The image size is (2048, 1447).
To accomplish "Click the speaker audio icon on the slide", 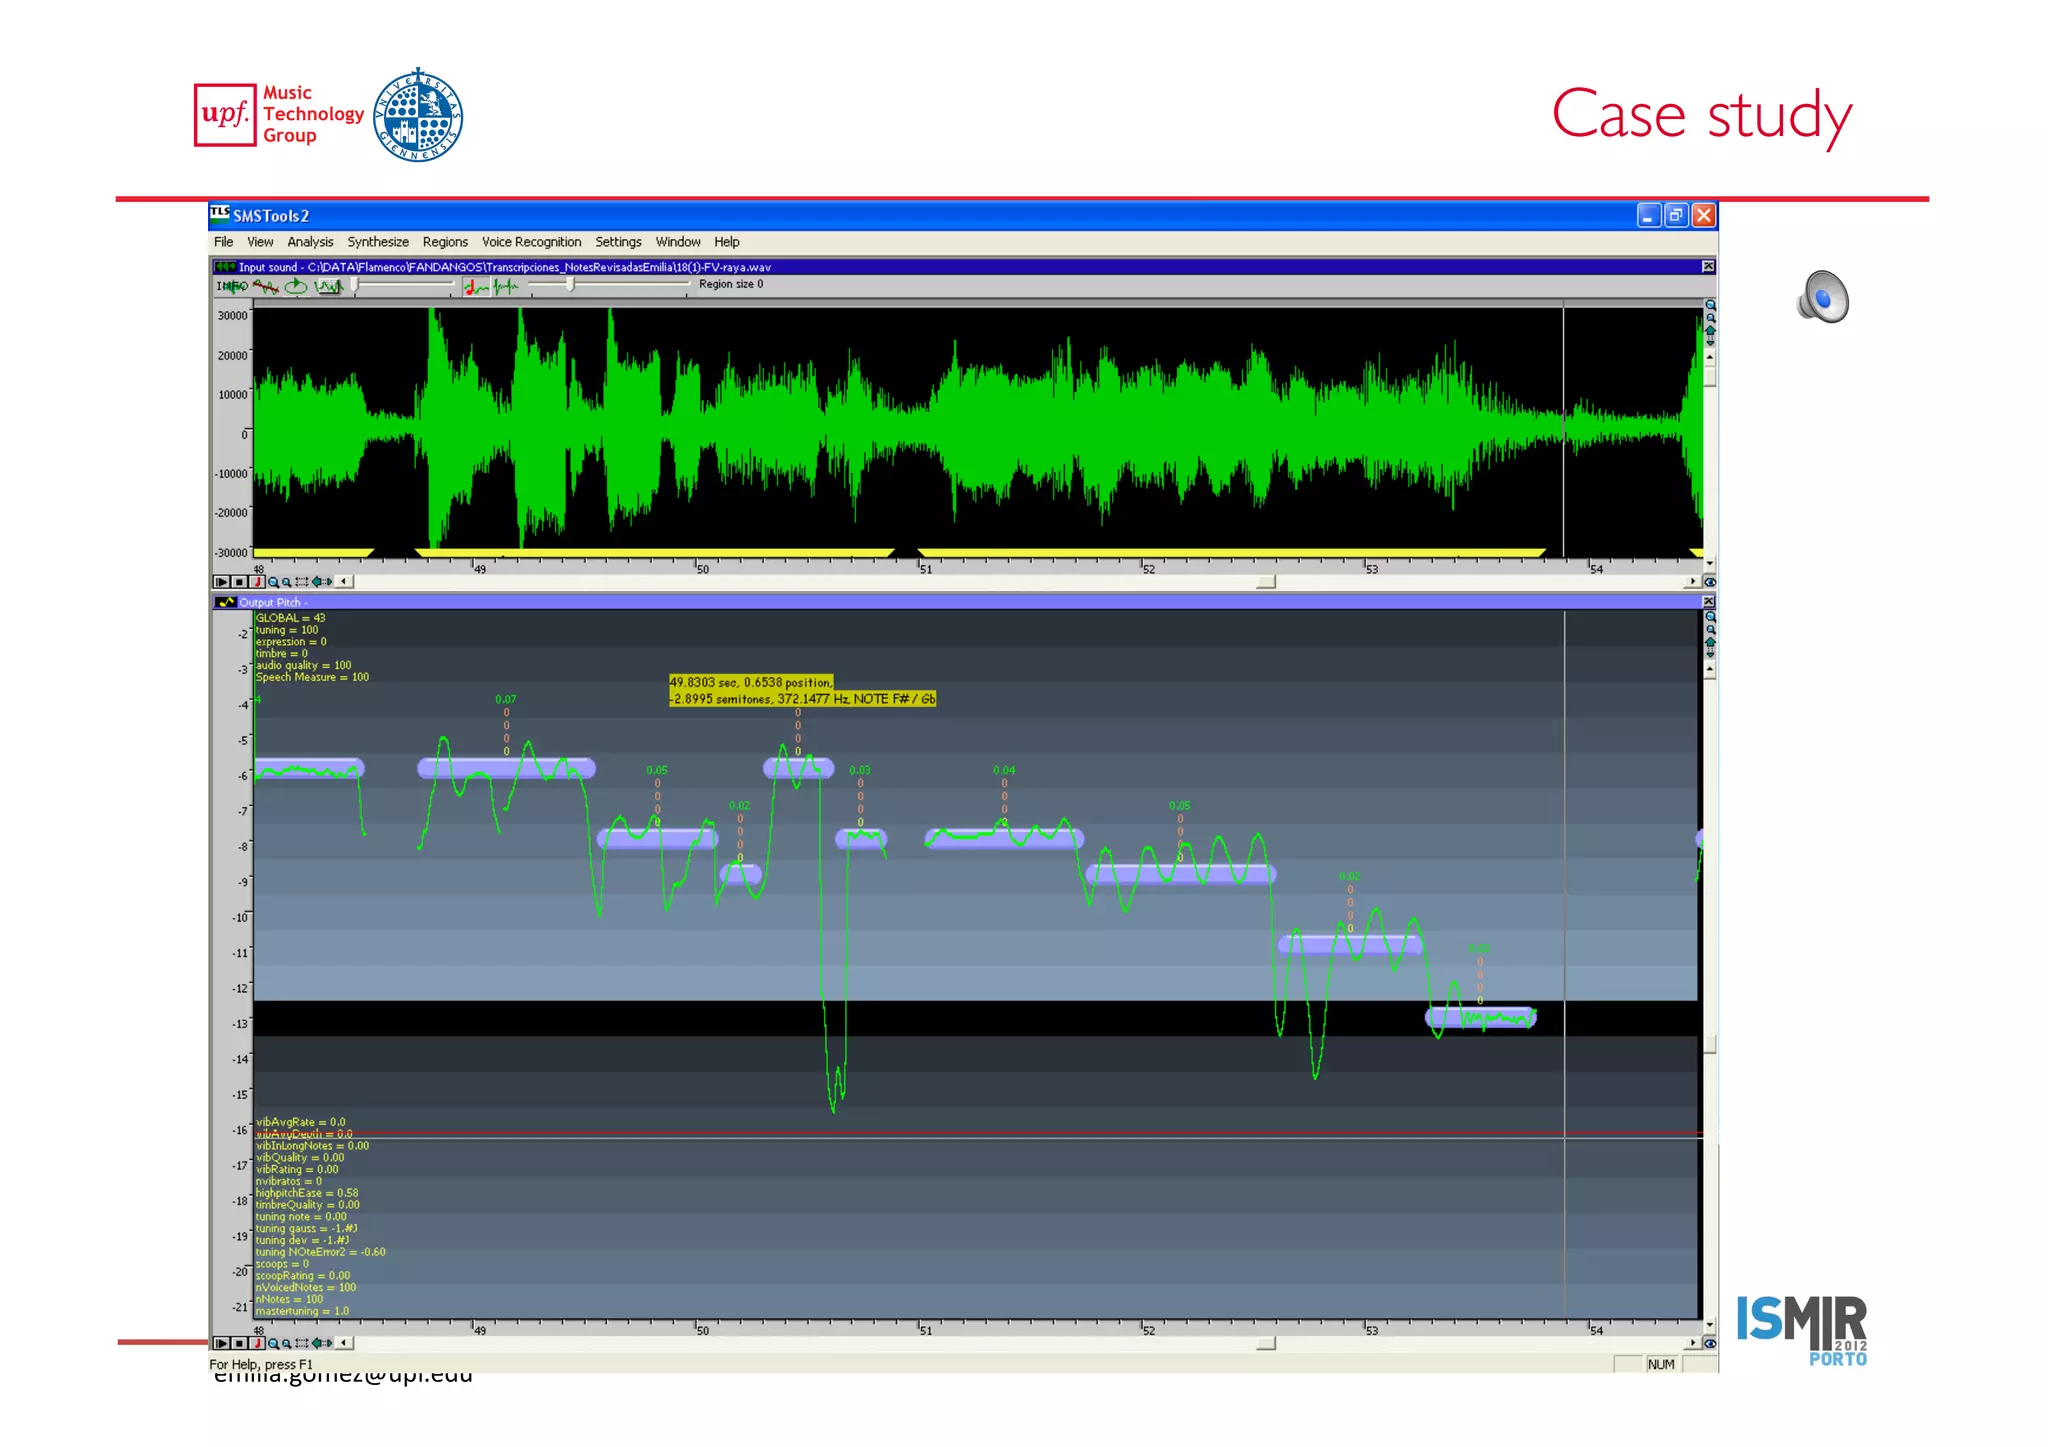I will click(1823, 297).
